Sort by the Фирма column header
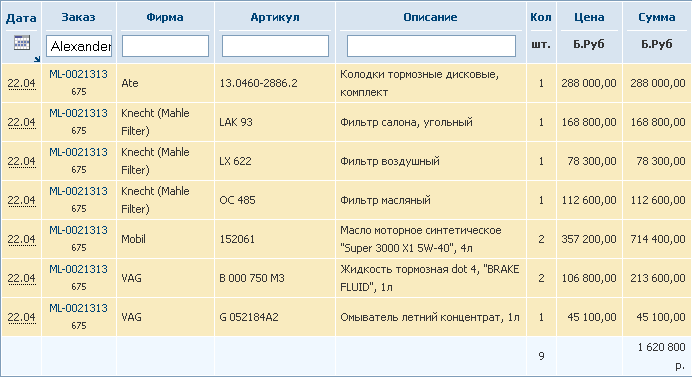The width and height of the screenshot is (692, 377). pos(165,17)
